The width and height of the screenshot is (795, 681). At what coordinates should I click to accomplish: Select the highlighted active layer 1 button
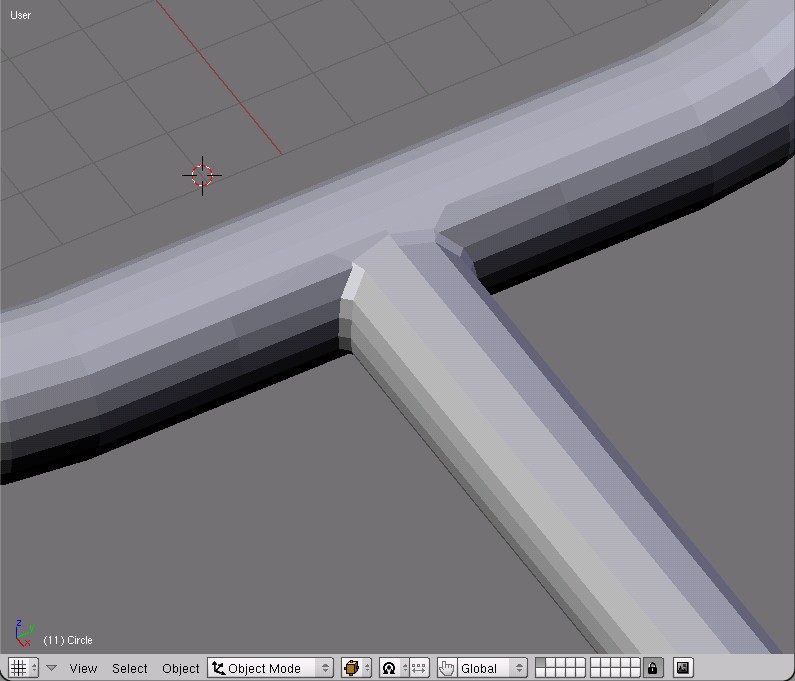point(540,663)
